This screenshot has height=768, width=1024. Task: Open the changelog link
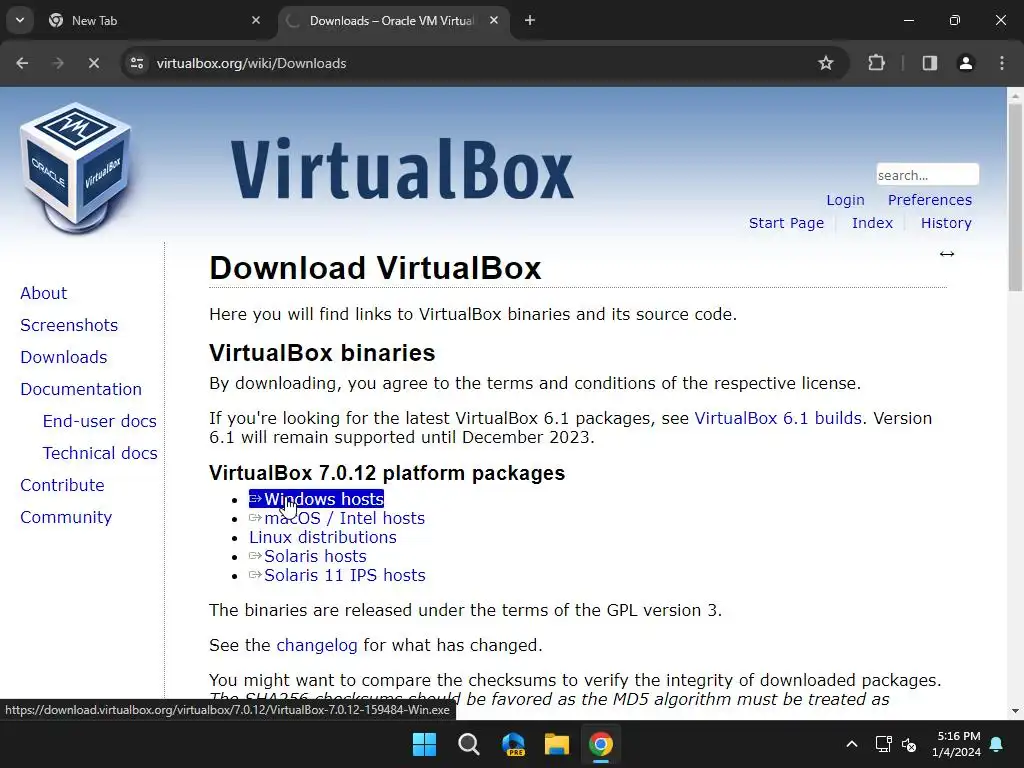[x=317, y=645]
